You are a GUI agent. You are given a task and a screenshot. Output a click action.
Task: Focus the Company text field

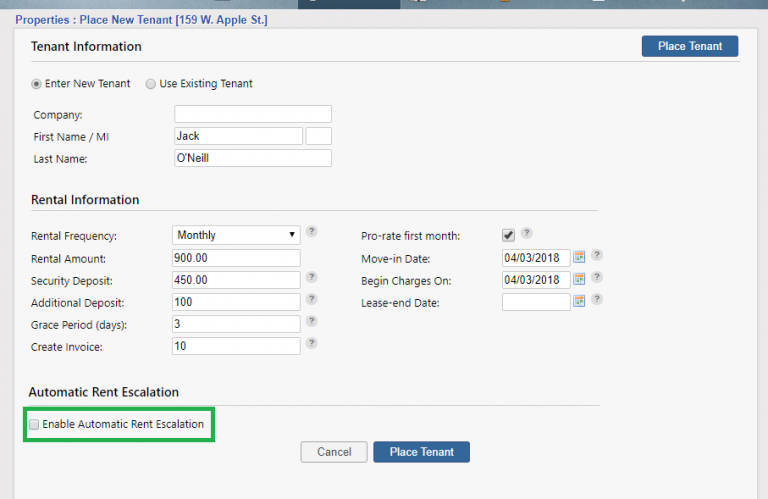pos(252,114)
